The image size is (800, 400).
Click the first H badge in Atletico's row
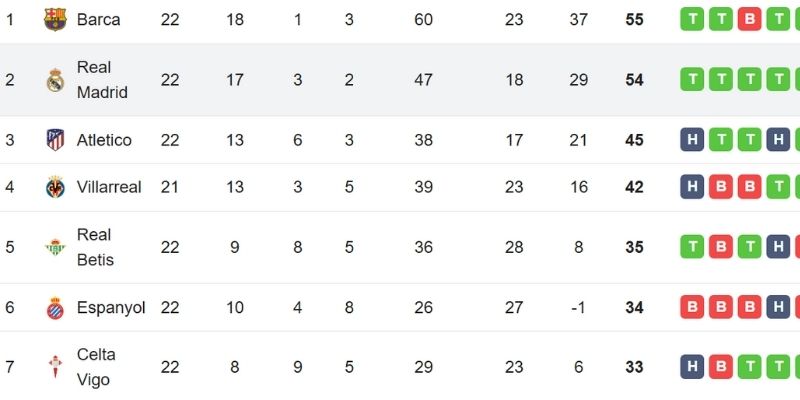(x=691, y=140)
